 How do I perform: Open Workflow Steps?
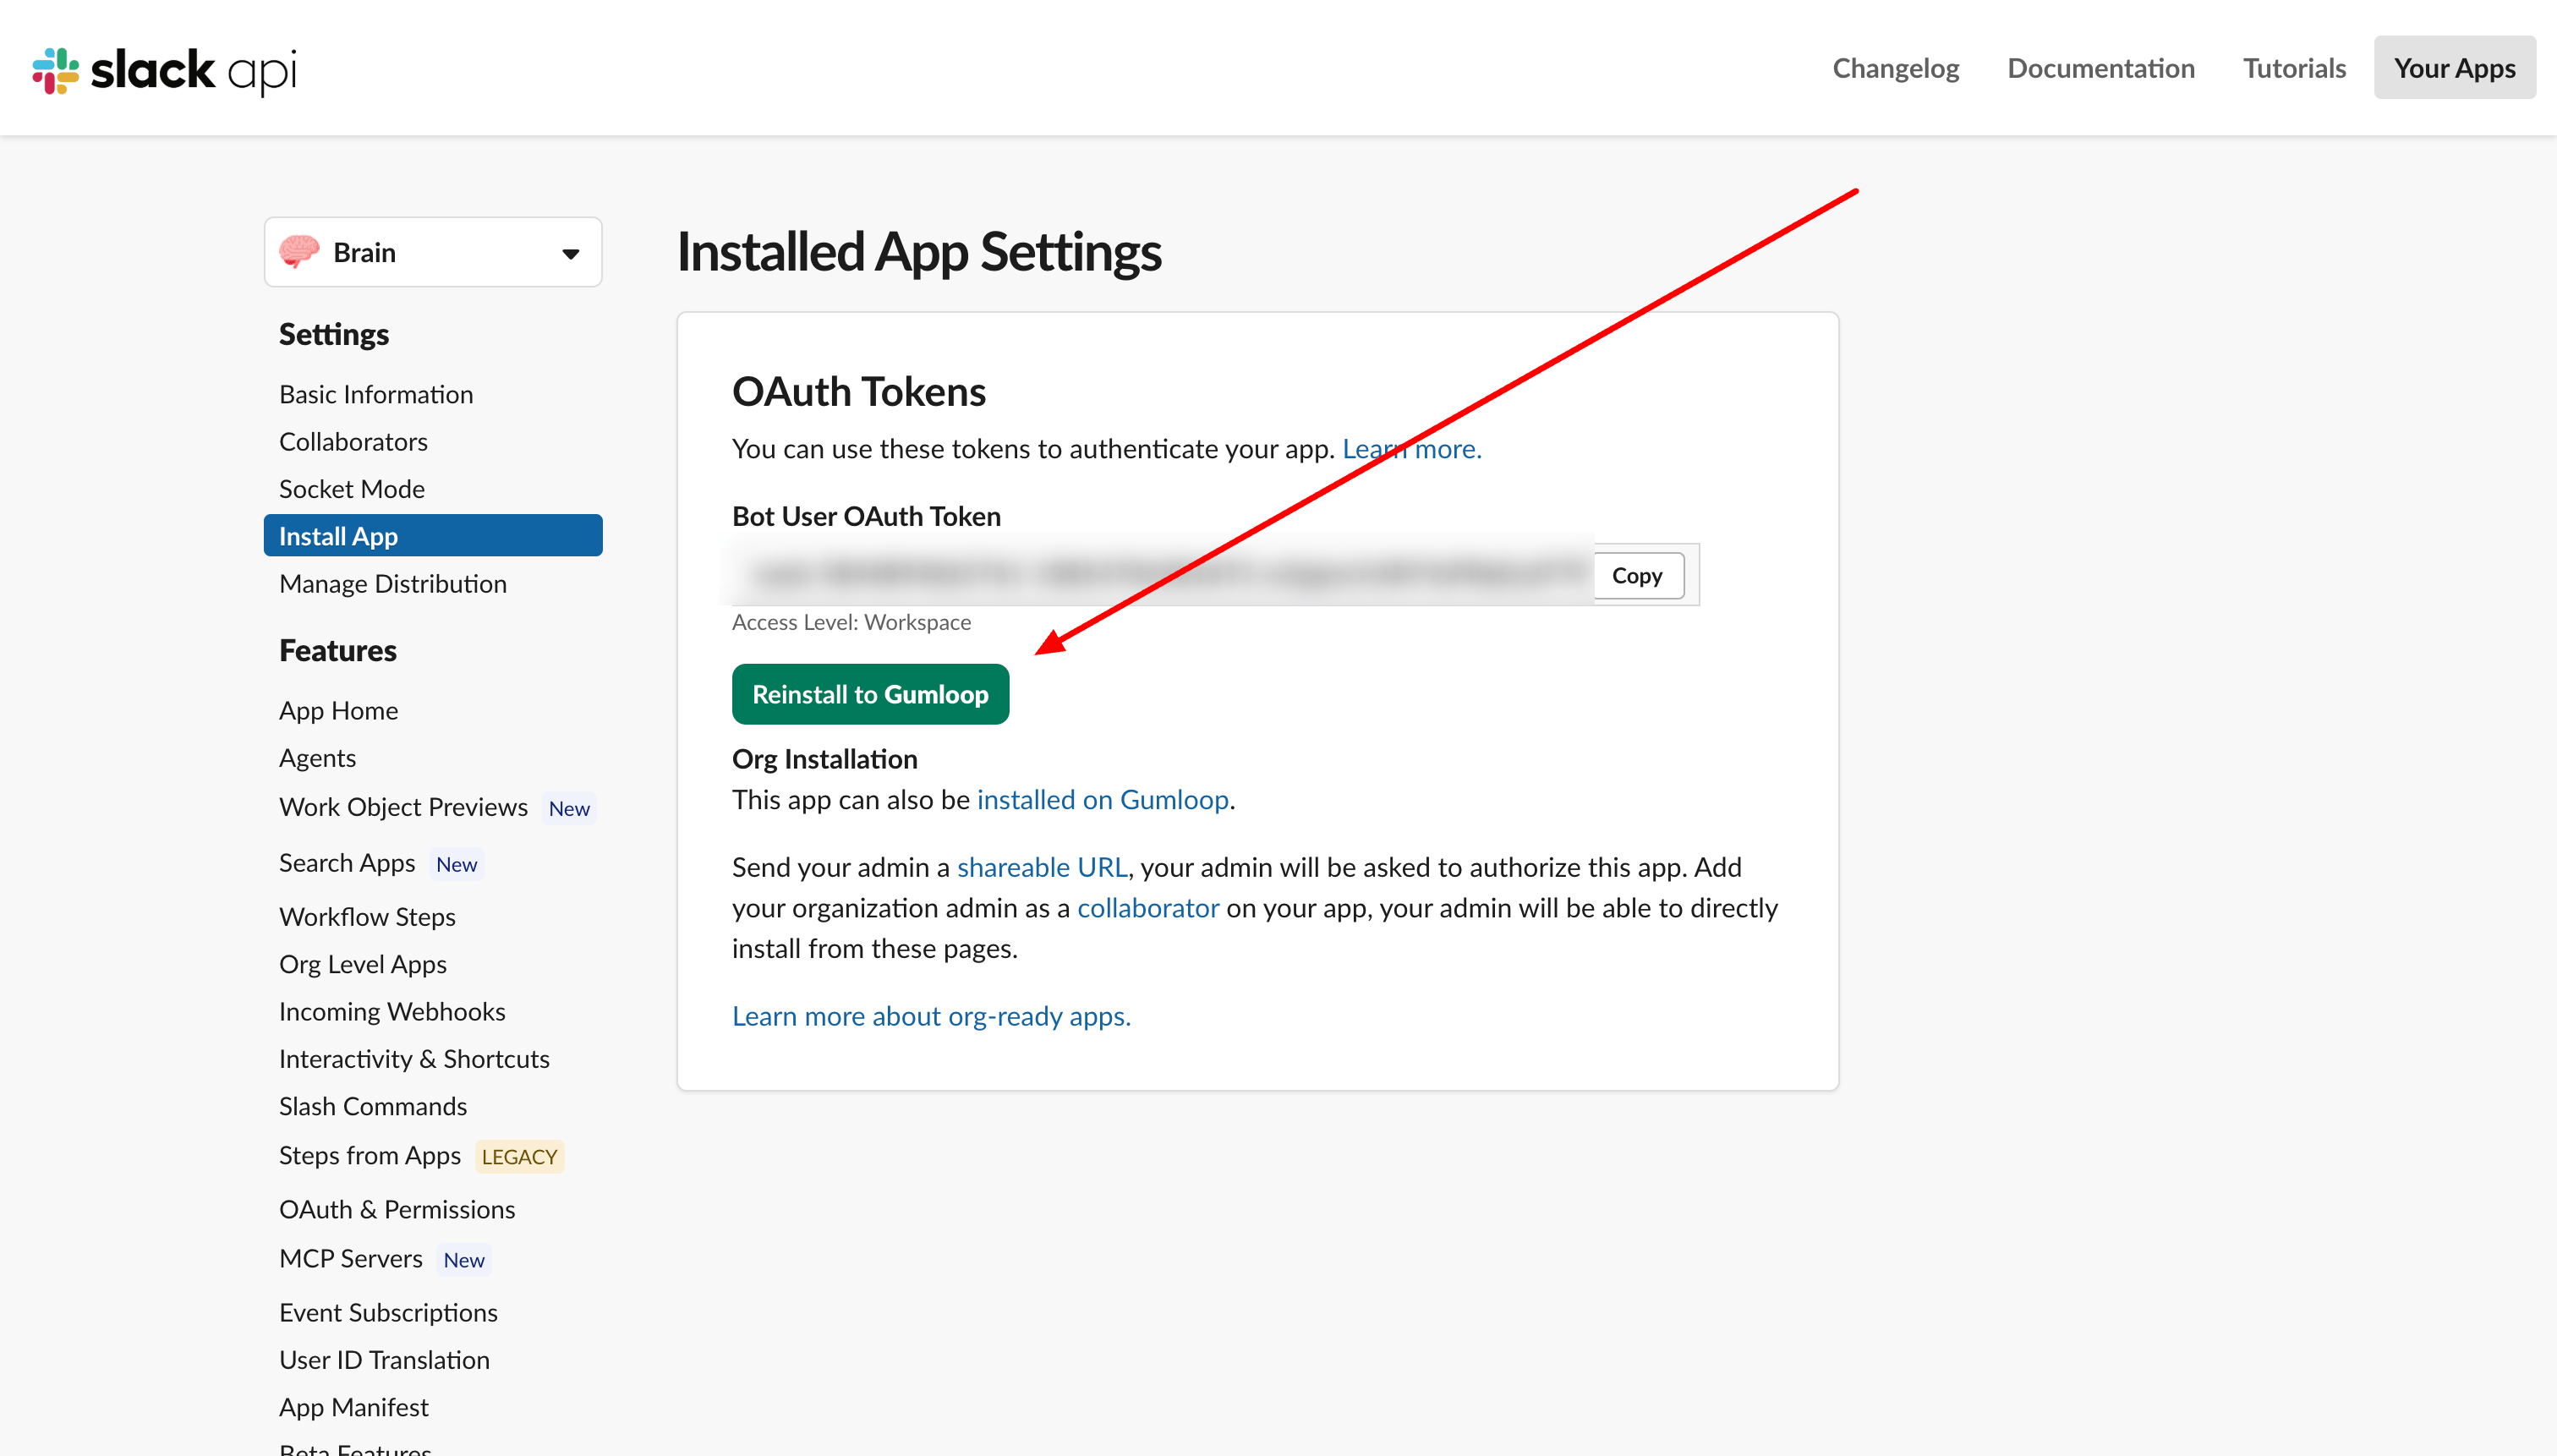pyautogui.click(x=367, y=916)
